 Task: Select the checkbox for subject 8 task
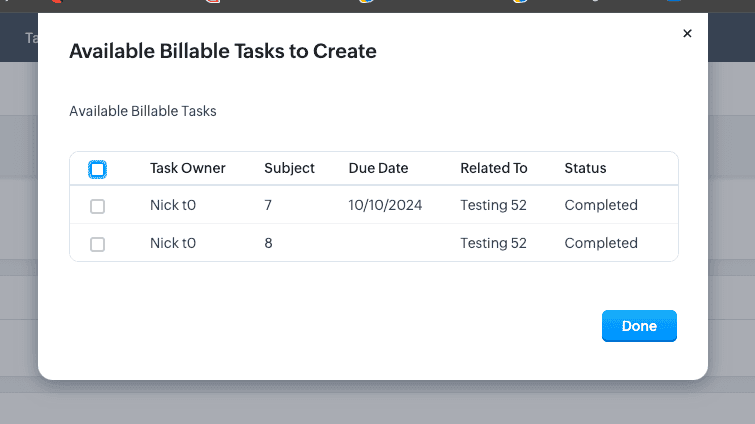97,244
